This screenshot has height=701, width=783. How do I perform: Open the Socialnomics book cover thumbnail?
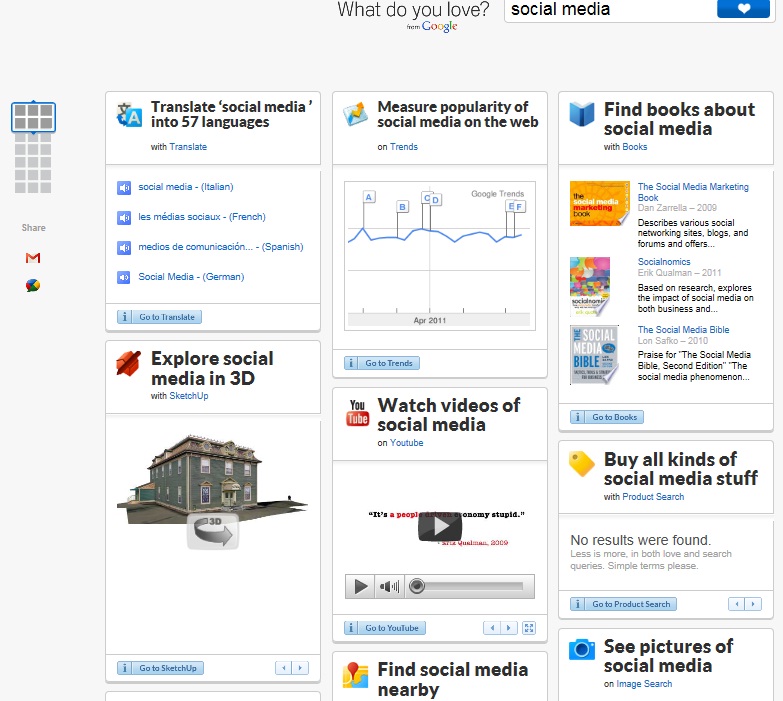click(x=590, y=287)
